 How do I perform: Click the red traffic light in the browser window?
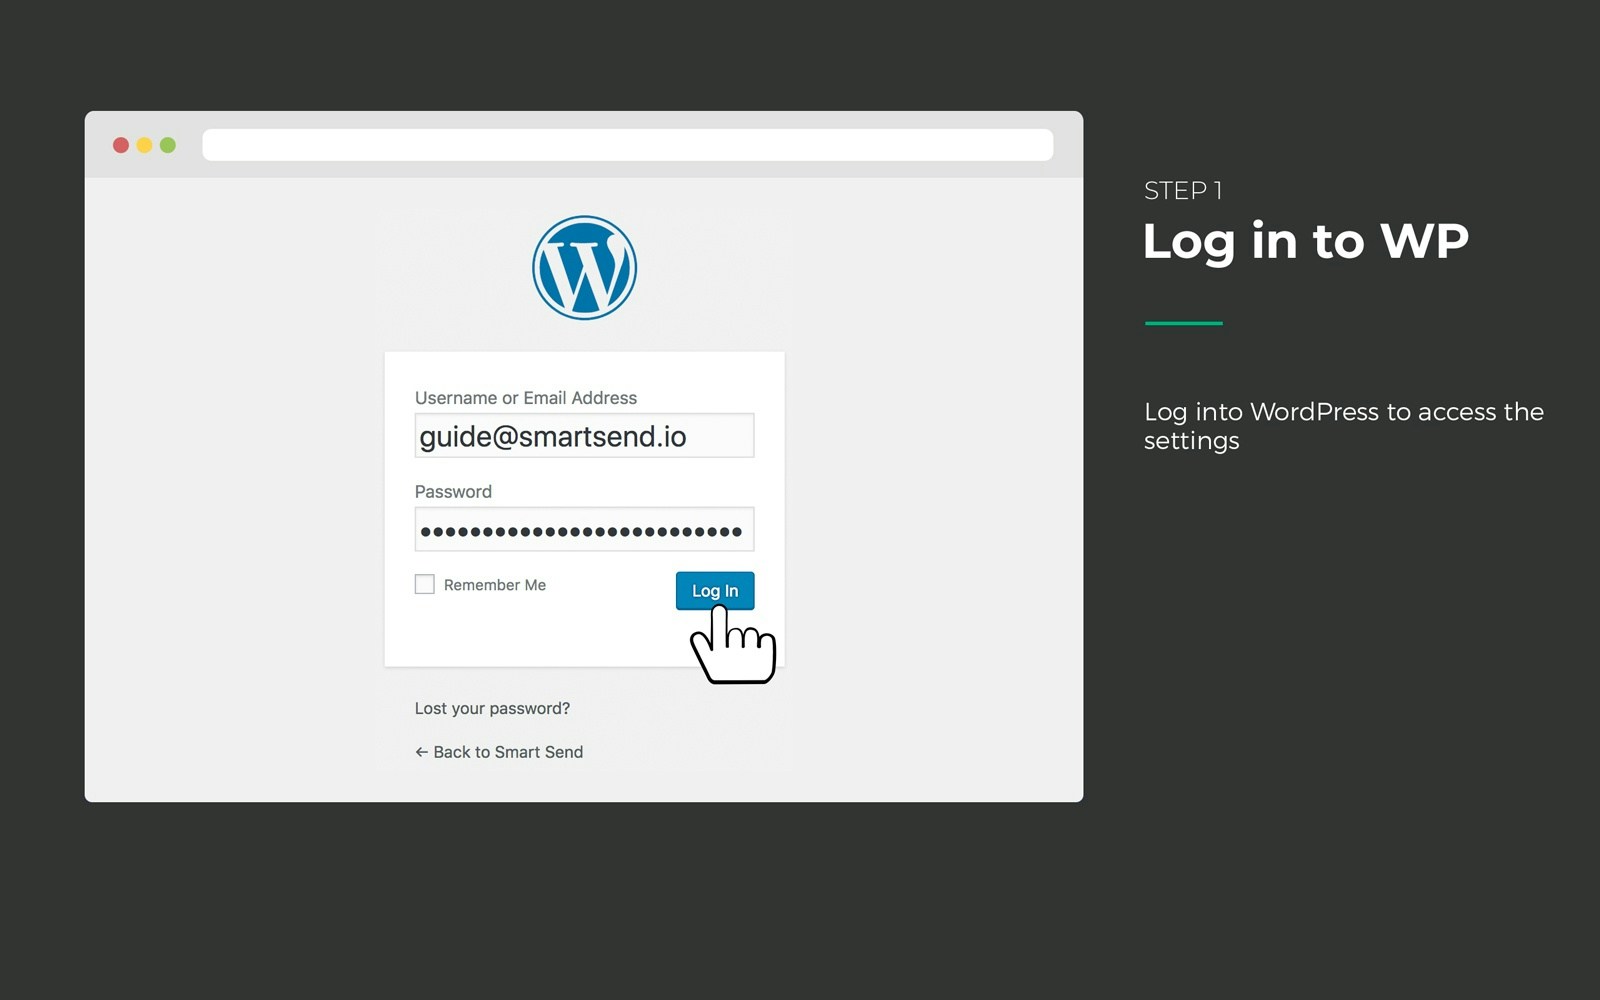click(x=121, y=144)
